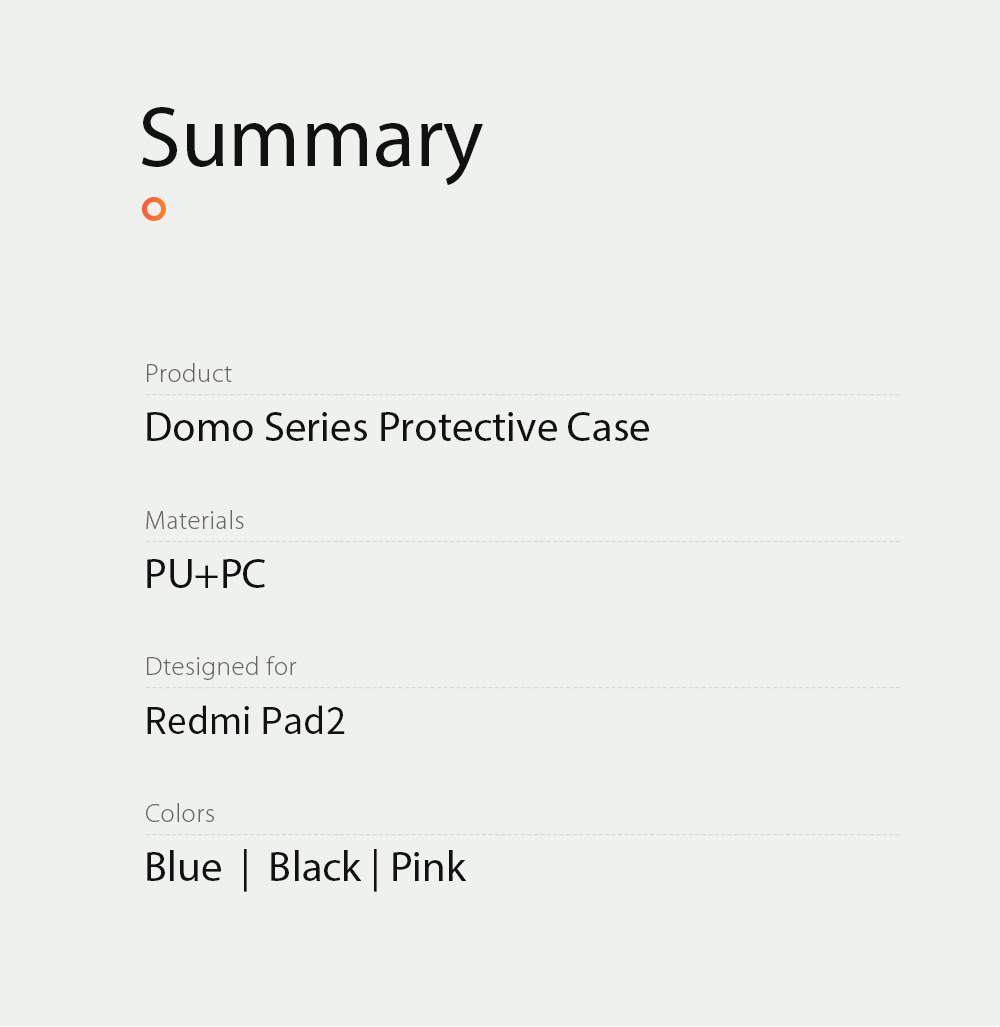Select the Product label
This screenshot has width=1000, height=1027.
(x=188, y=374)
